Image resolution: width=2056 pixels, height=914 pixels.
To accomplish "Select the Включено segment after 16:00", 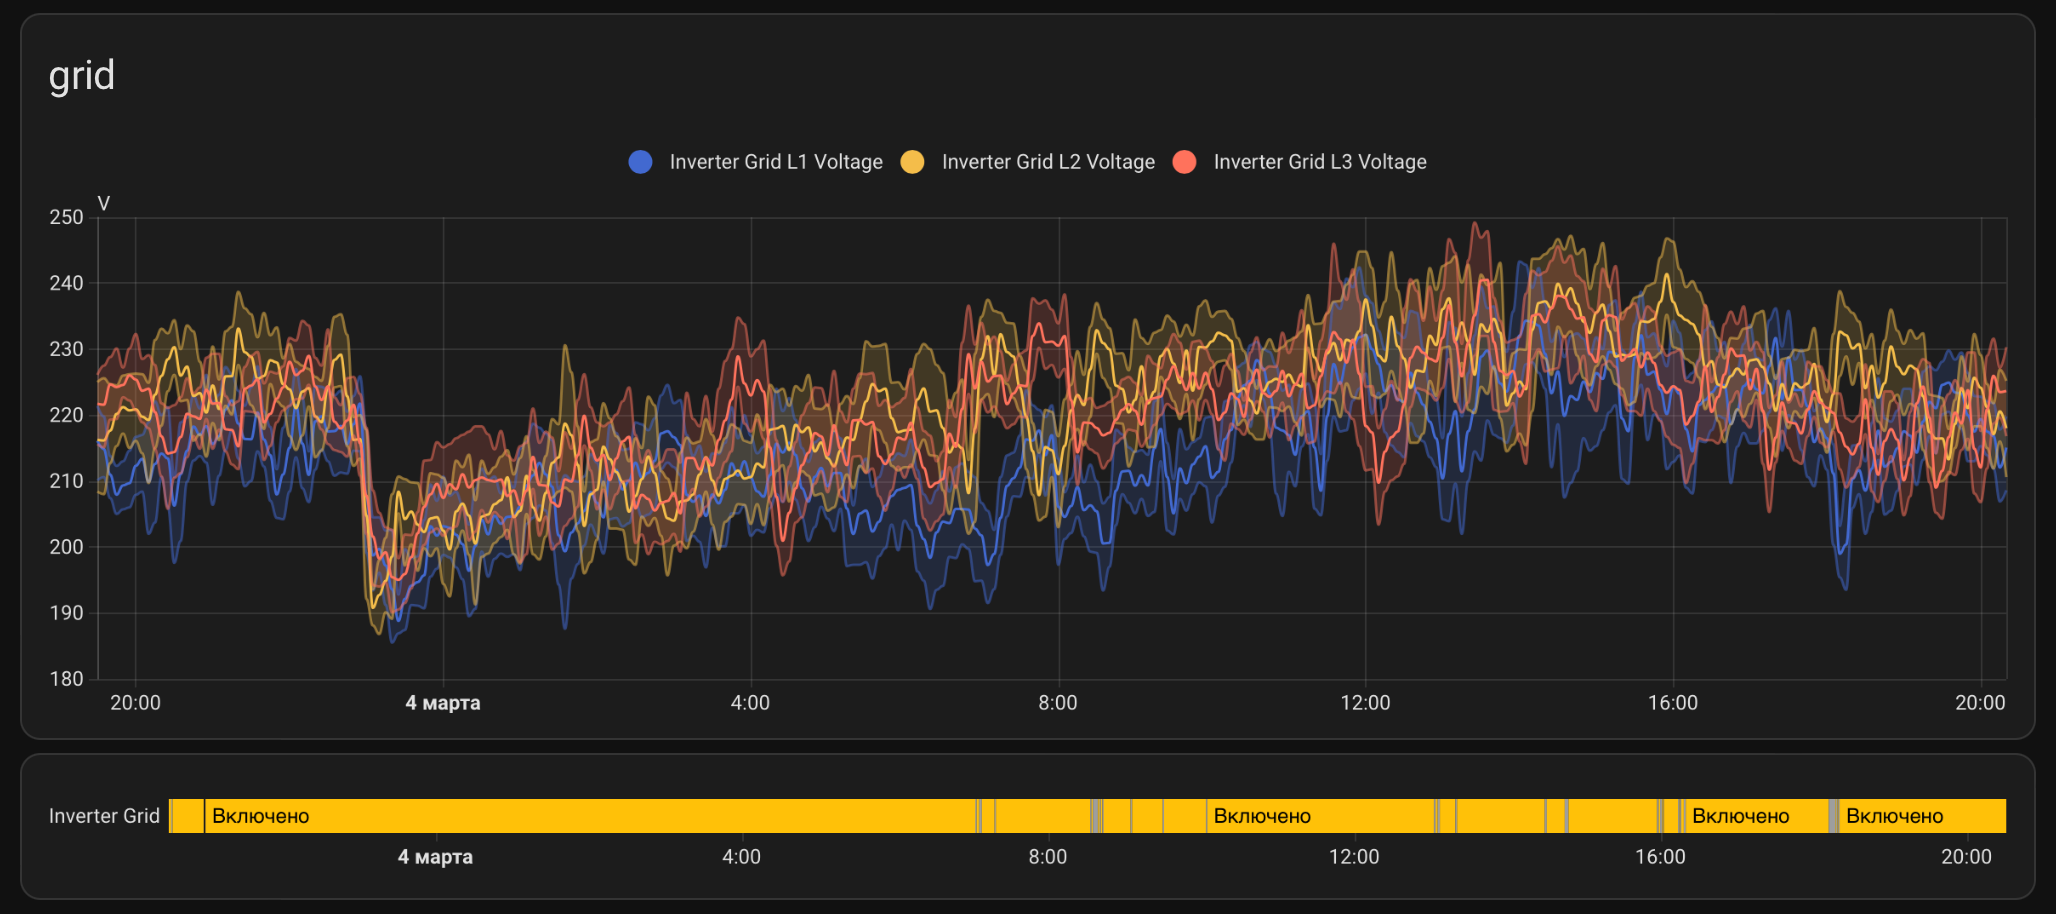I will [1757, 816].
